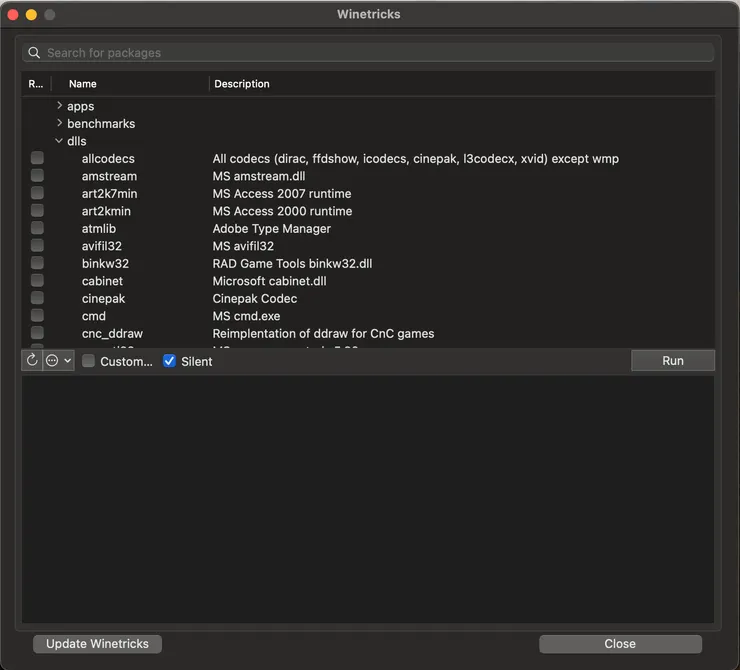Check the allcodecs checkbox
Screen dimensions: 740x670
click(x=37, y=158)
